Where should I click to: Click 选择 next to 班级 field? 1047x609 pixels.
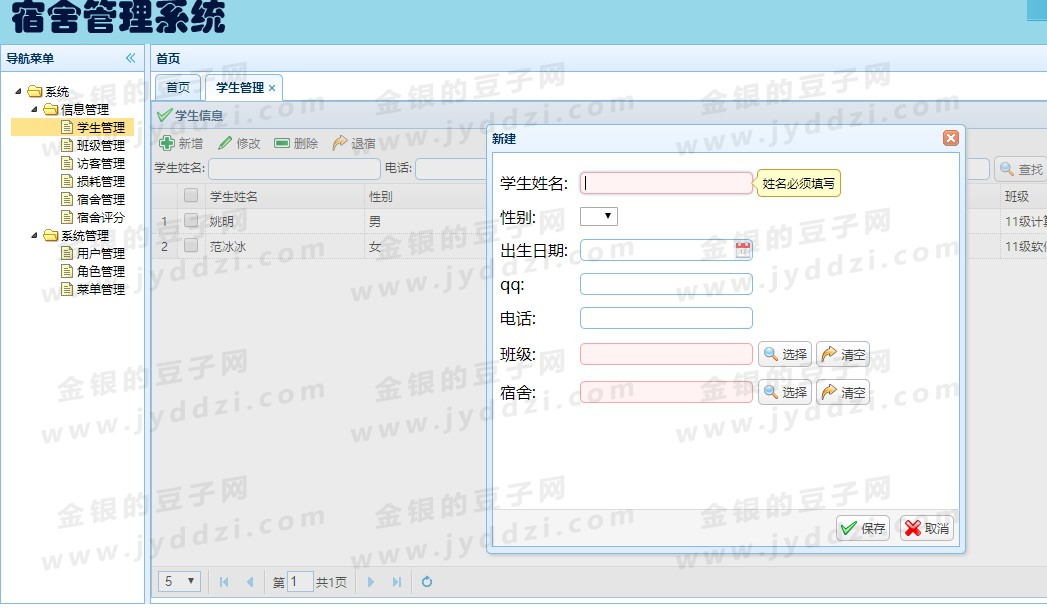tap(785, 354)
